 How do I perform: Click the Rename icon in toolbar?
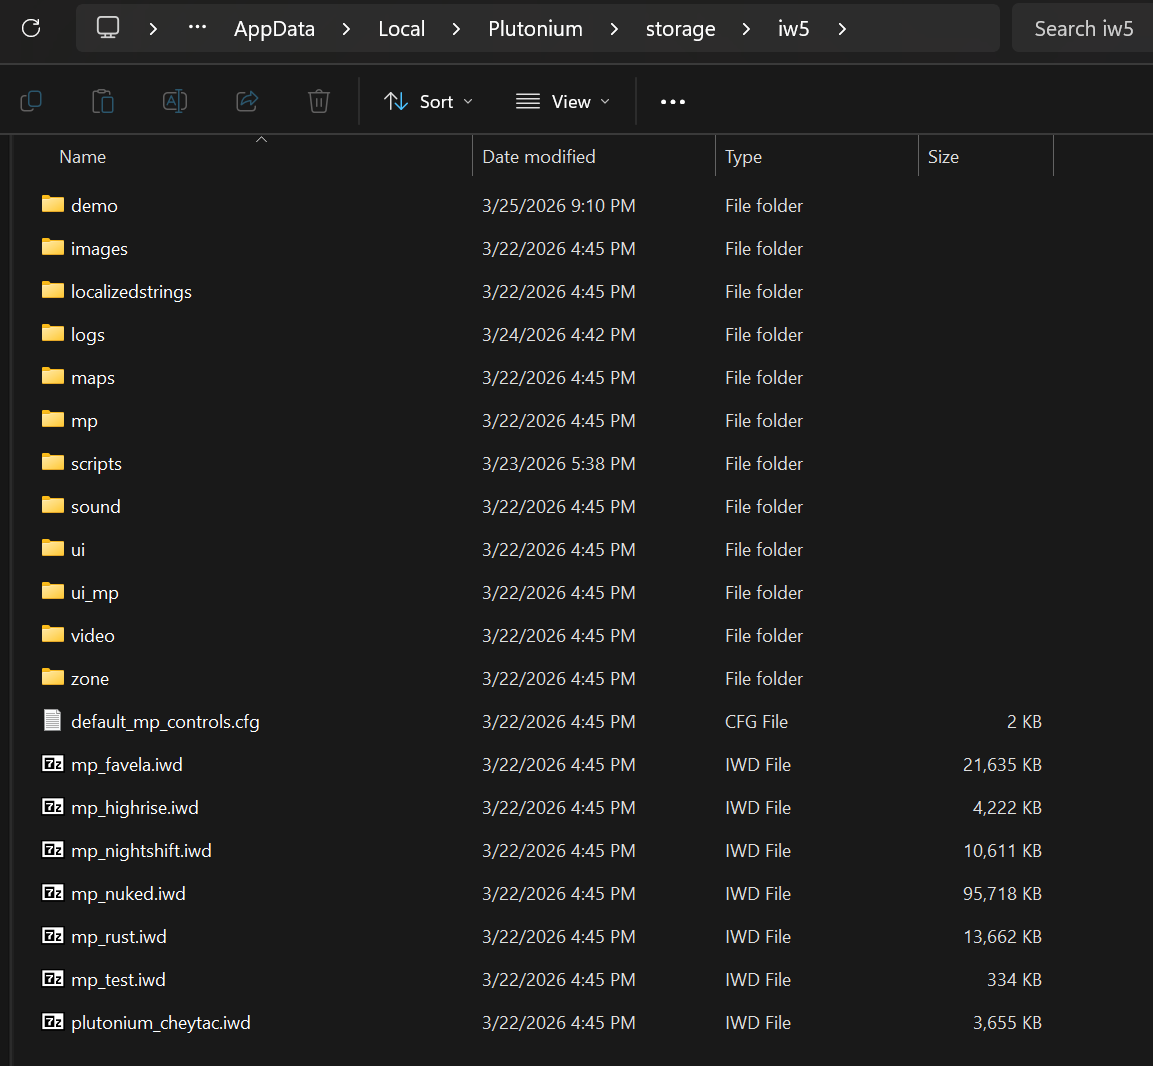[x=174, y=101]
